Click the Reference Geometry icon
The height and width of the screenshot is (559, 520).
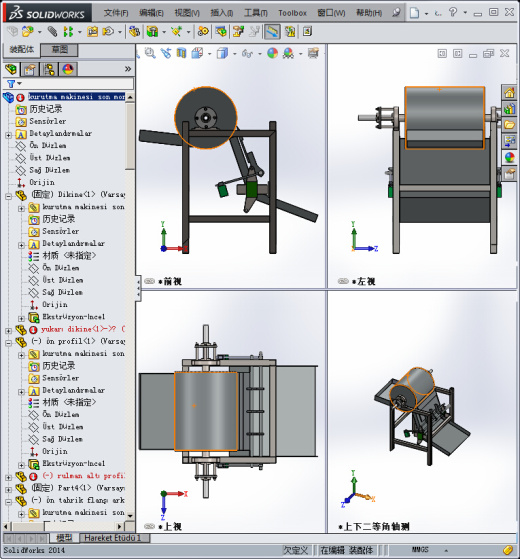(176, 32)
